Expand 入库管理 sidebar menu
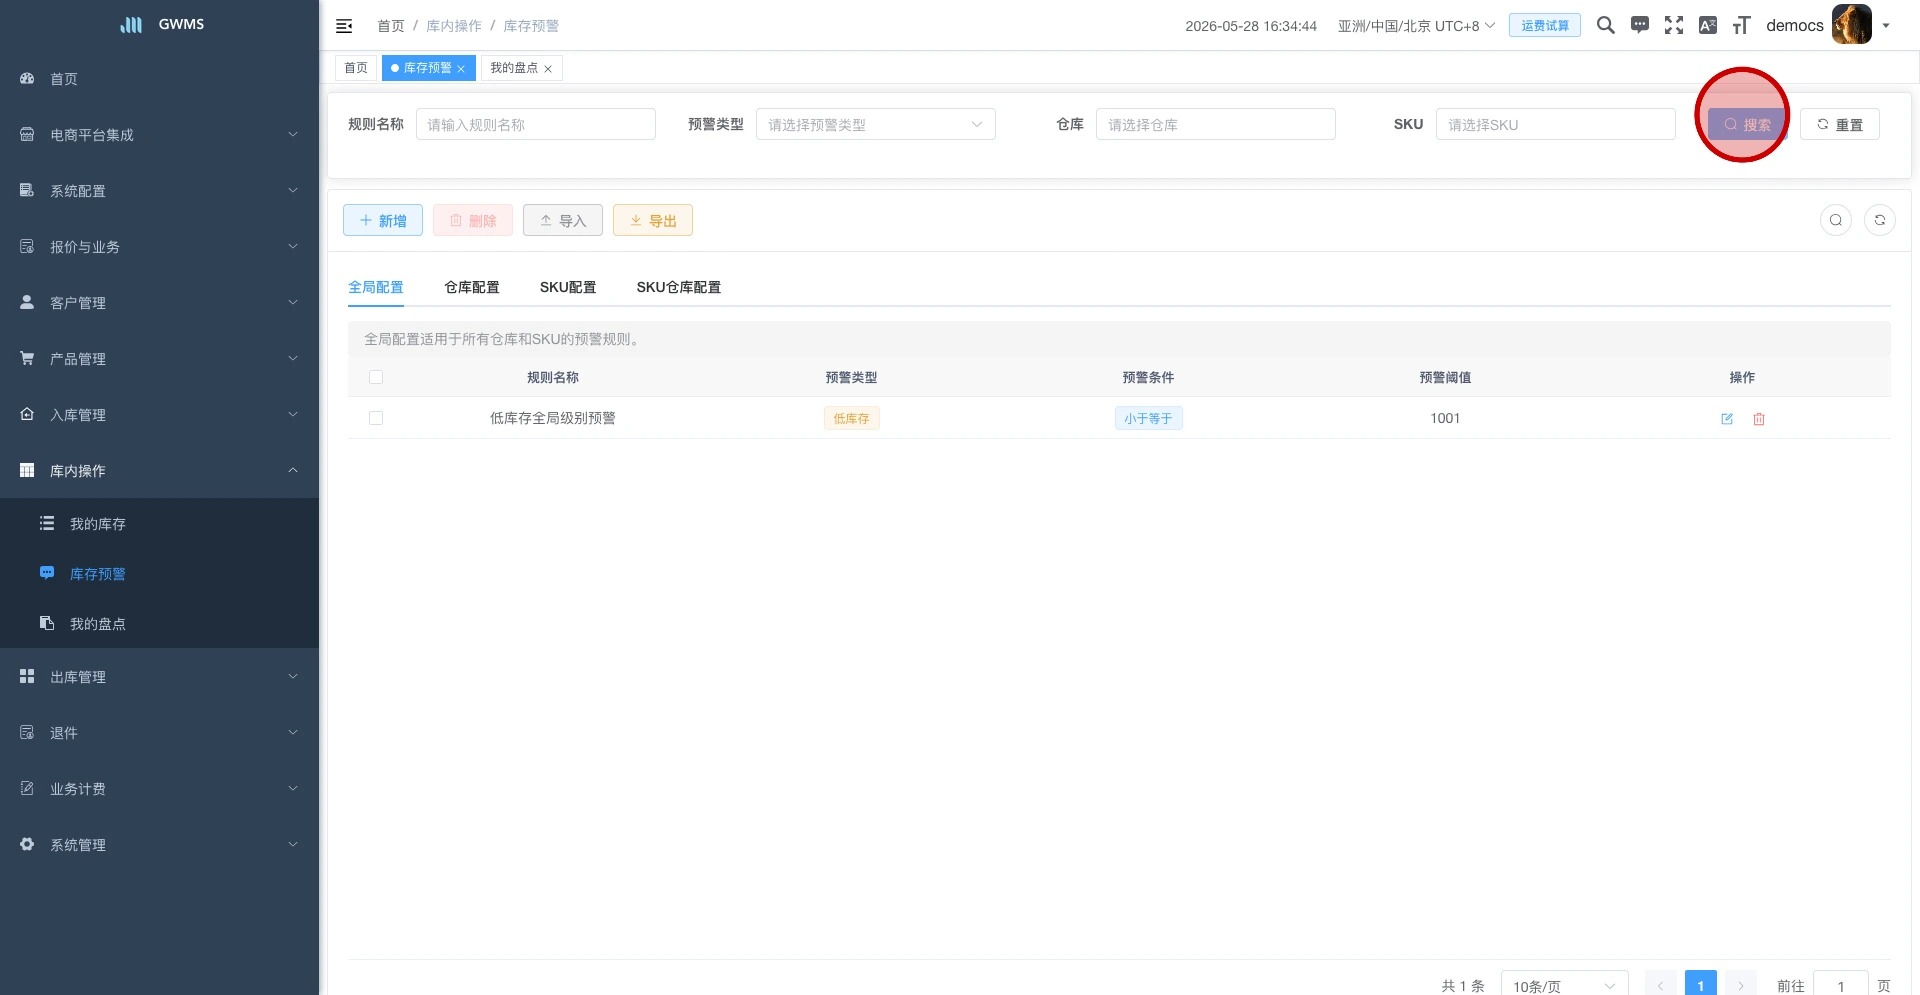1920x995 pixels. [x=159, y=415]
